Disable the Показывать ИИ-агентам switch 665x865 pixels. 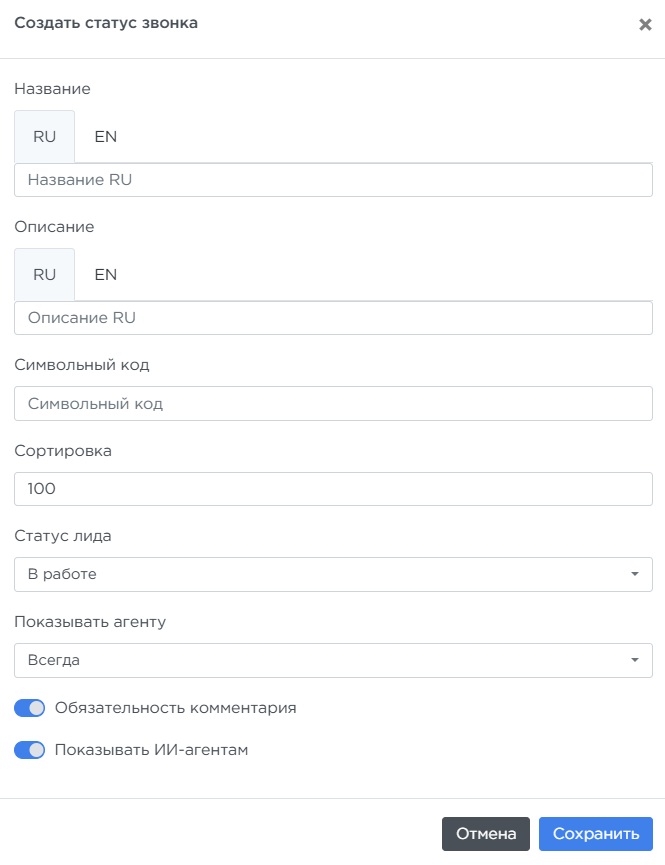(x=30, y=750)
